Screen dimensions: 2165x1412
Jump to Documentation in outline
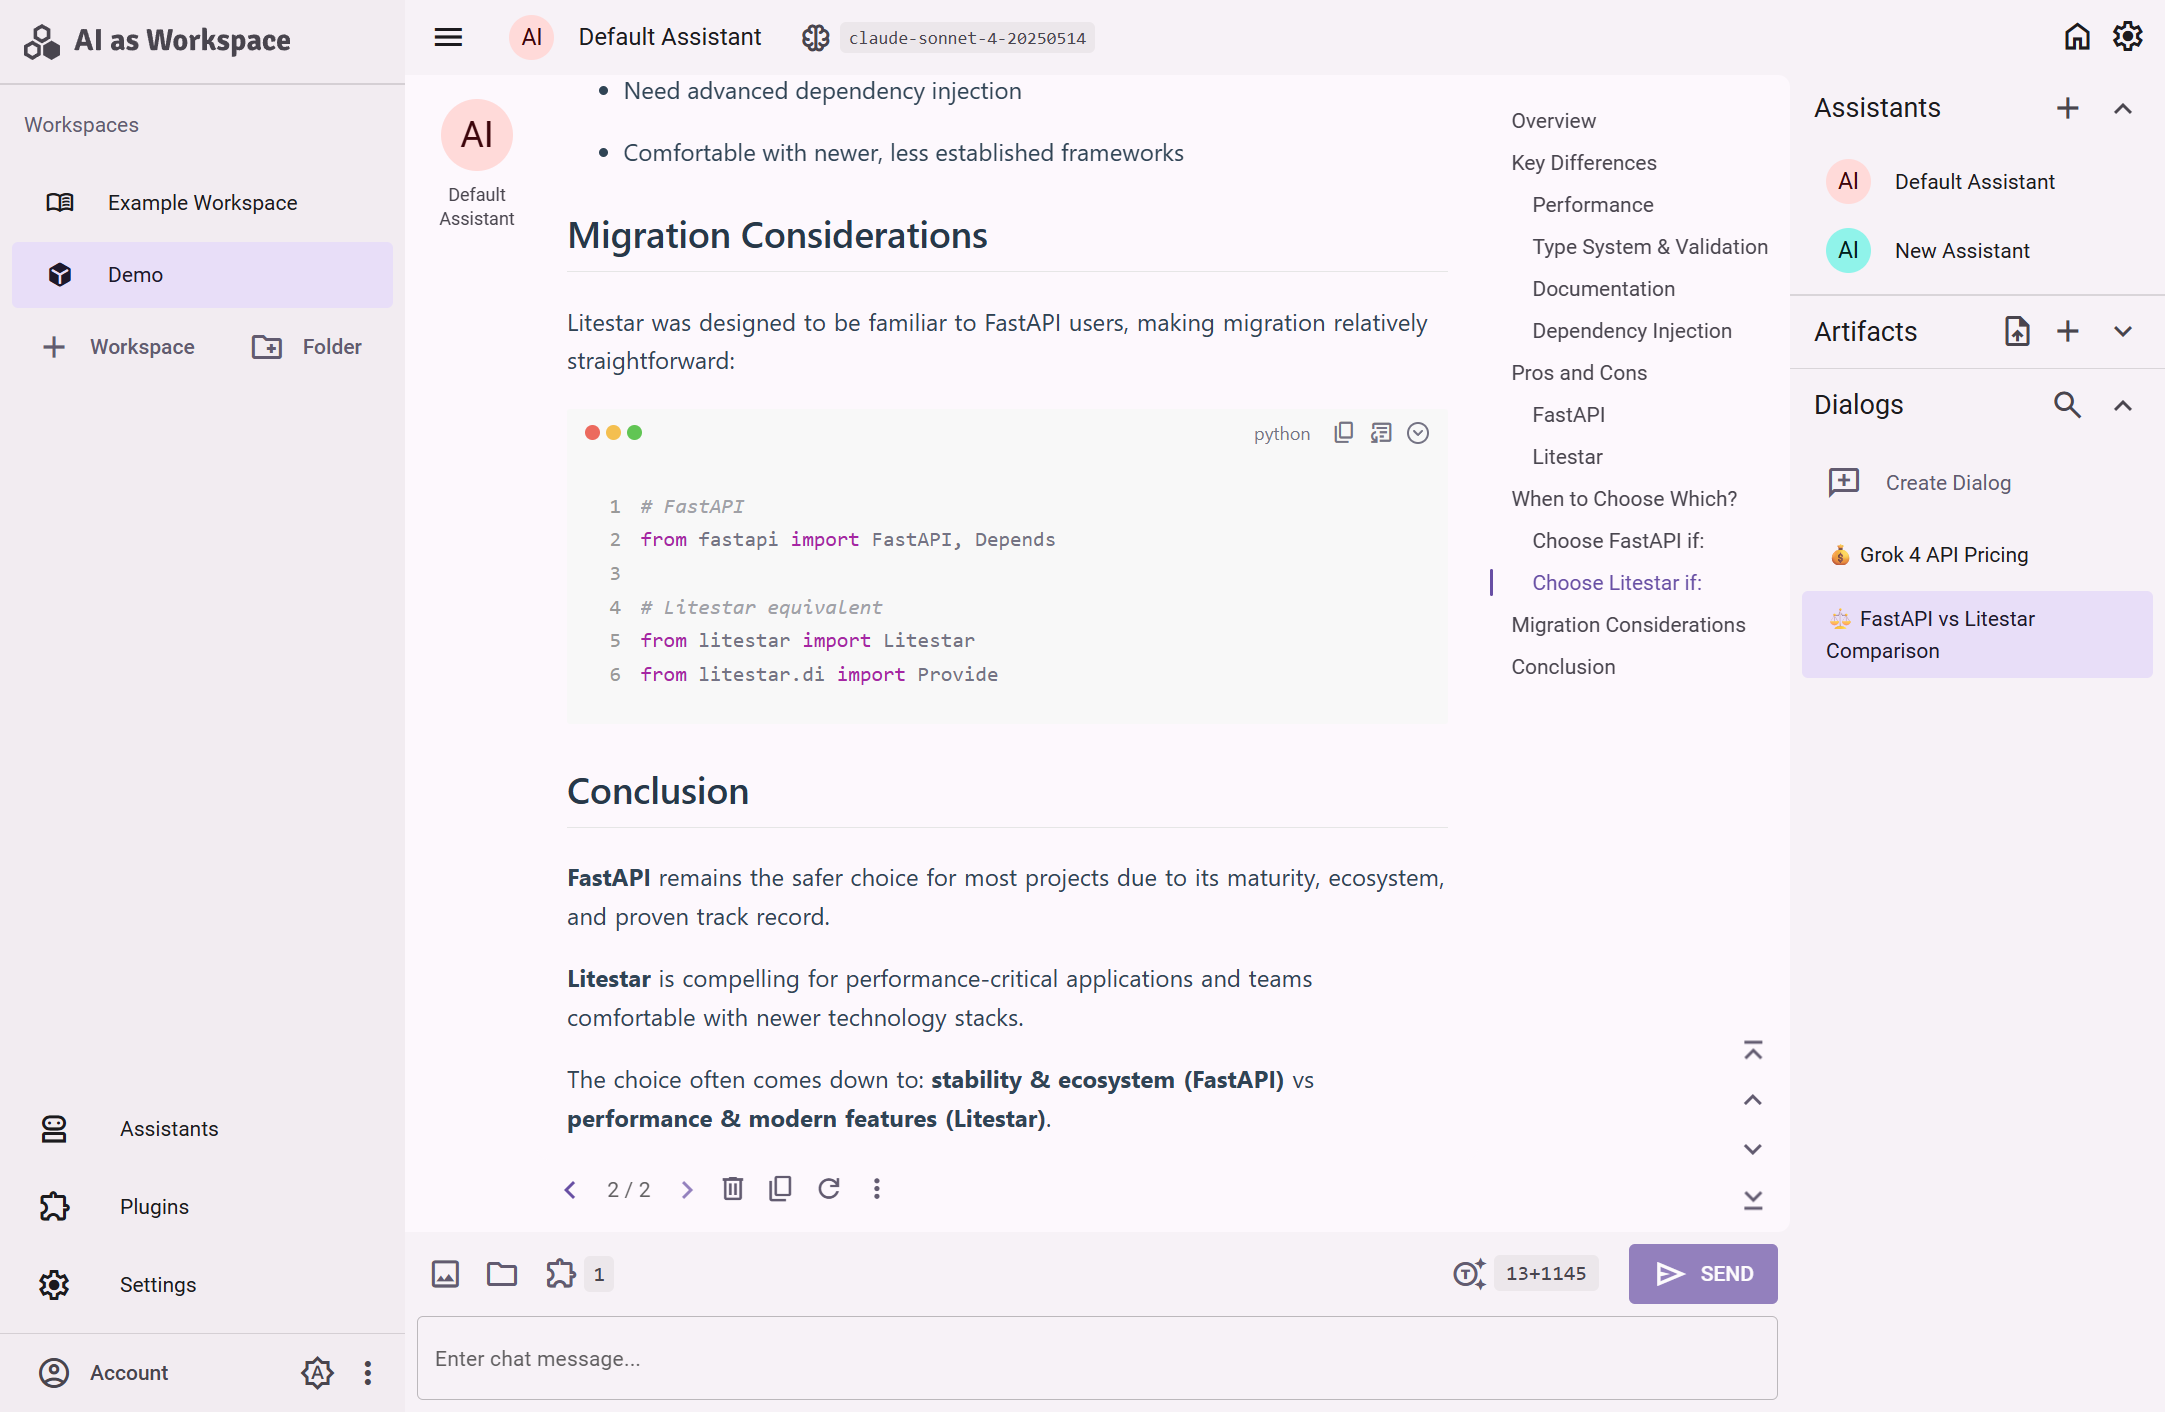(x=1603, y=289)
